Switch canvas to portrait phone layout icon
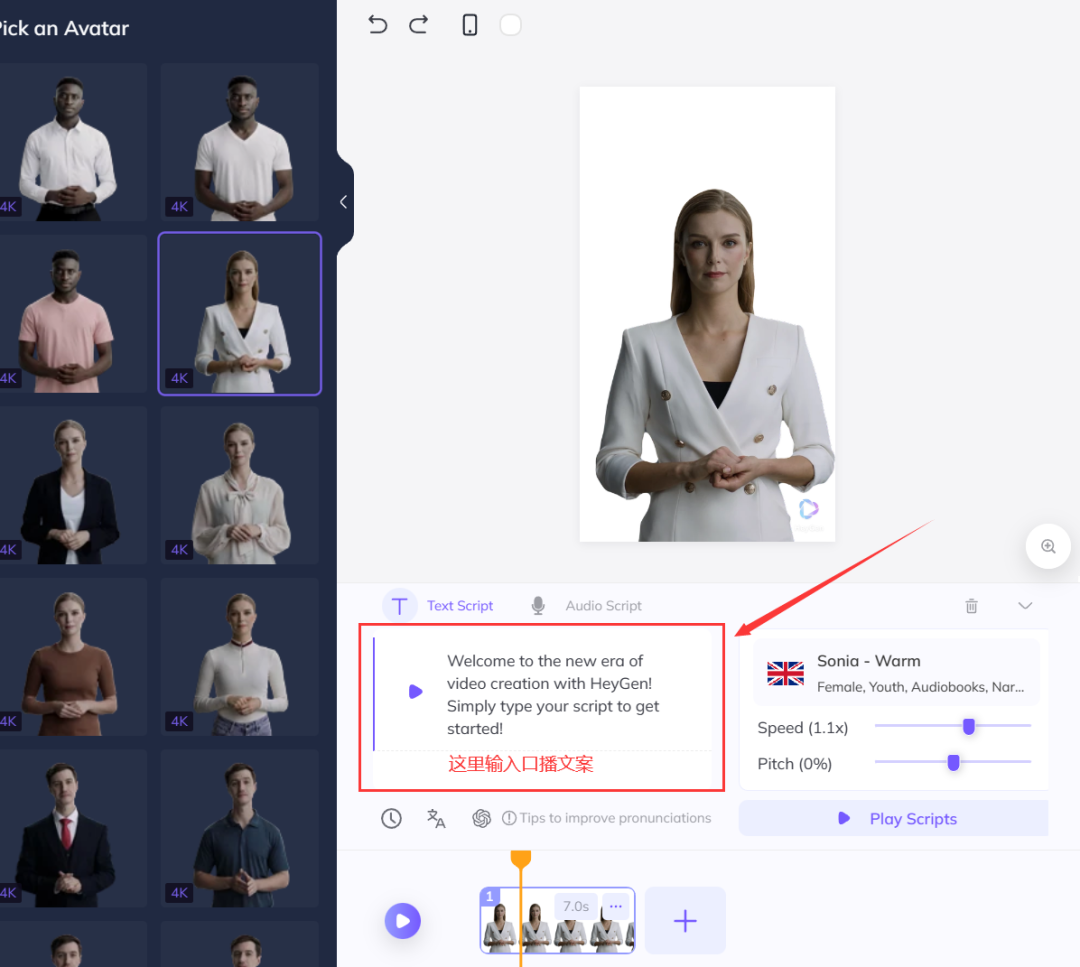 point(470,25)
